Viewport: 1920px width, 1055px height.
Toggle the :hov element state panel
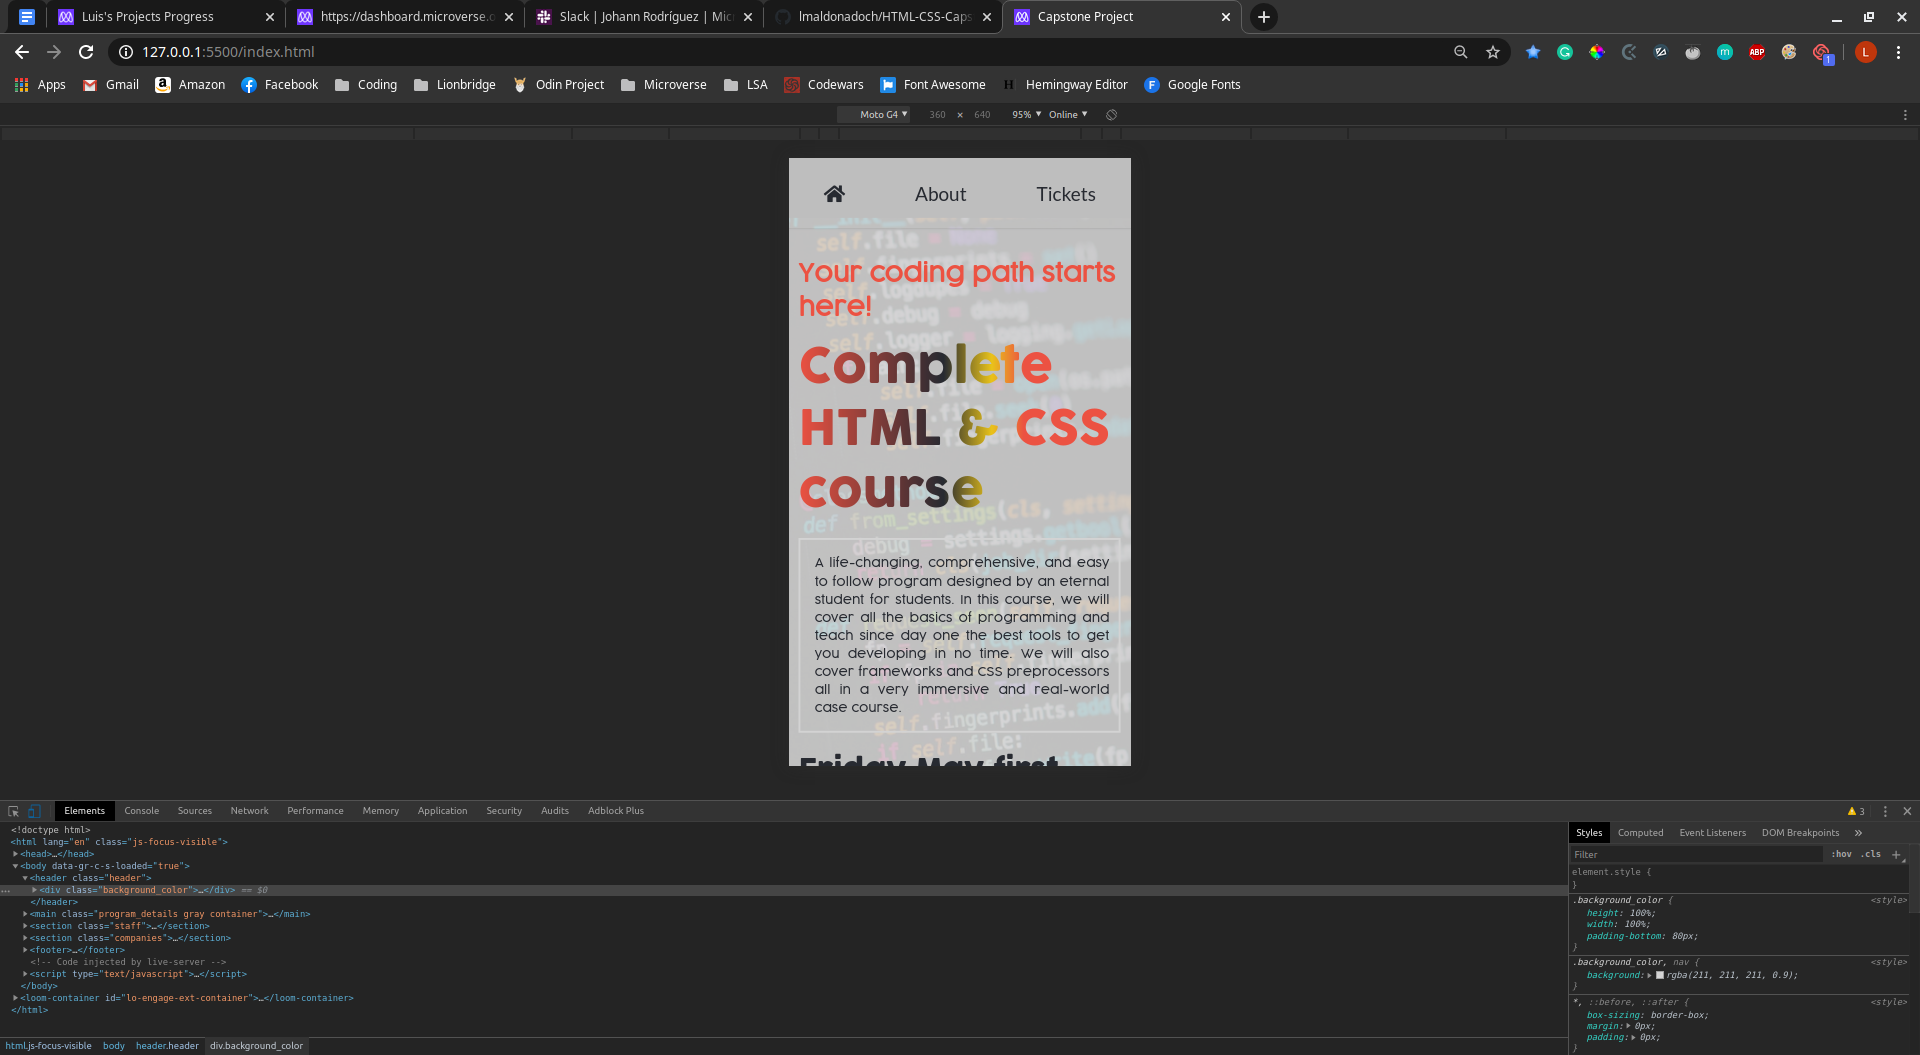tap(1841, 854)
